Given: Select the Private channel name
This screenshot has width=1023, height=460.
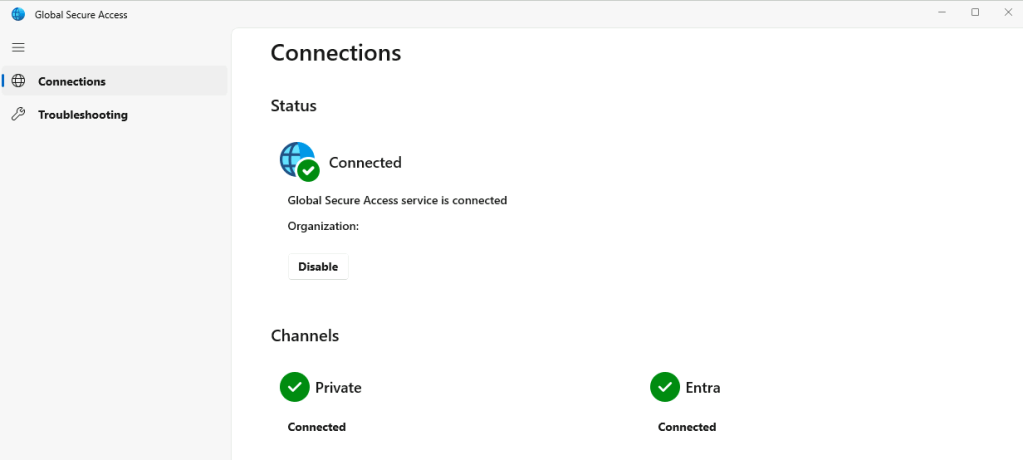Looking at the screenshot, I should point(338,388).
